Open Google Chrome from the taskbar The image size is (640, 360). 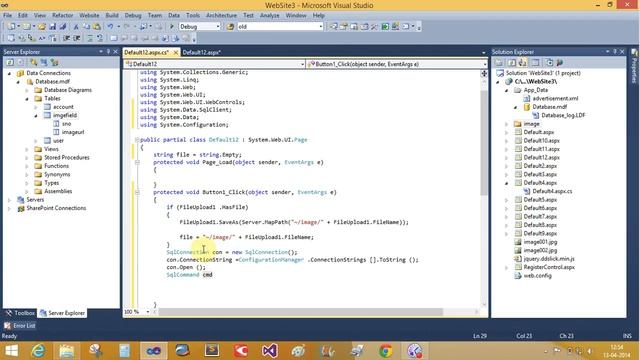[x=386, y=351]
